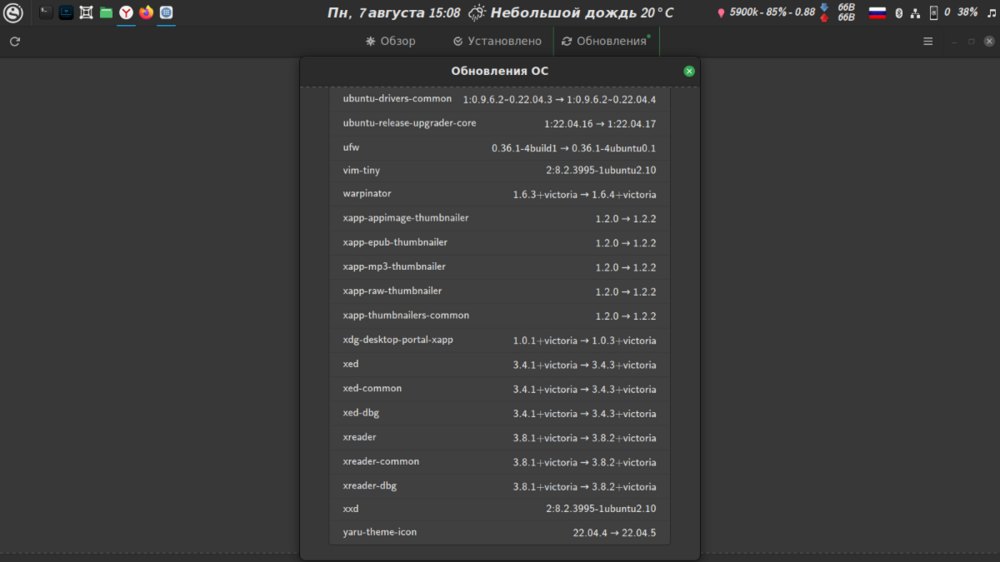Click version 0.36.1-4build1 → 0.36.1-4ubuntu0.1
Screen dimensions: 1000x562
tap(573, 148)
